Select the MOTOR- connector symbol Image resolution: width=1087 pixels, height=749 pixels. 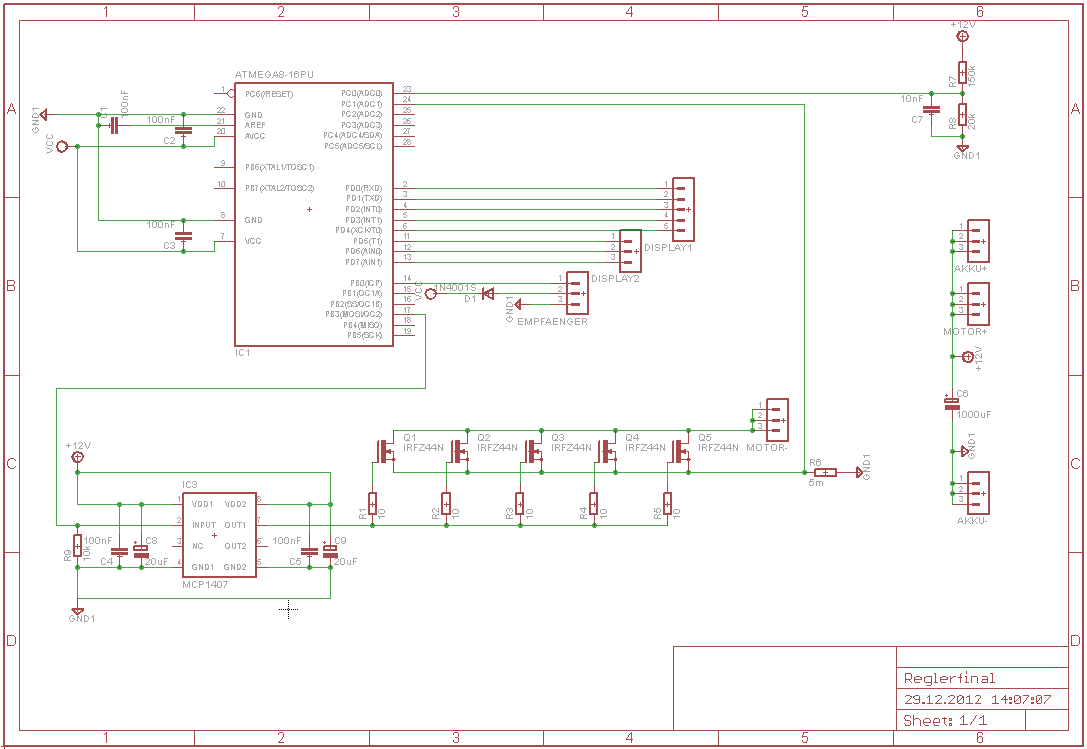tap(777, 420)
